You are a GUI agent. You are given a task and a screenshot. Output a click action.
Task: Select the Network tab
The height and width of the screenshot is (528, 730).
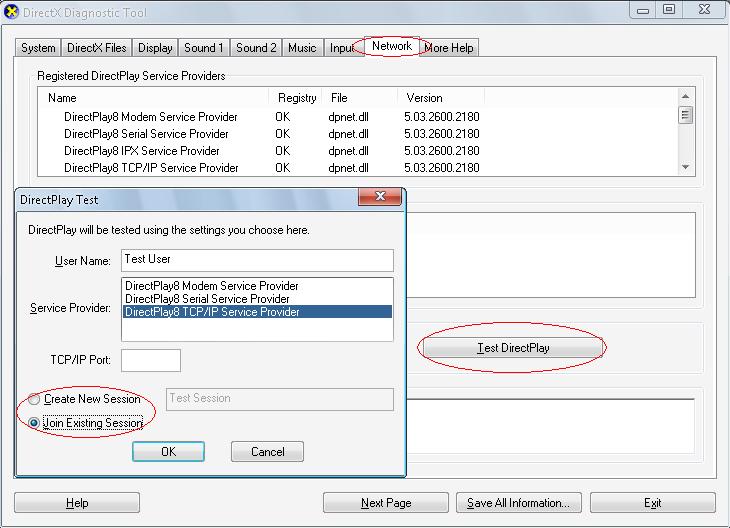(392, 46)
